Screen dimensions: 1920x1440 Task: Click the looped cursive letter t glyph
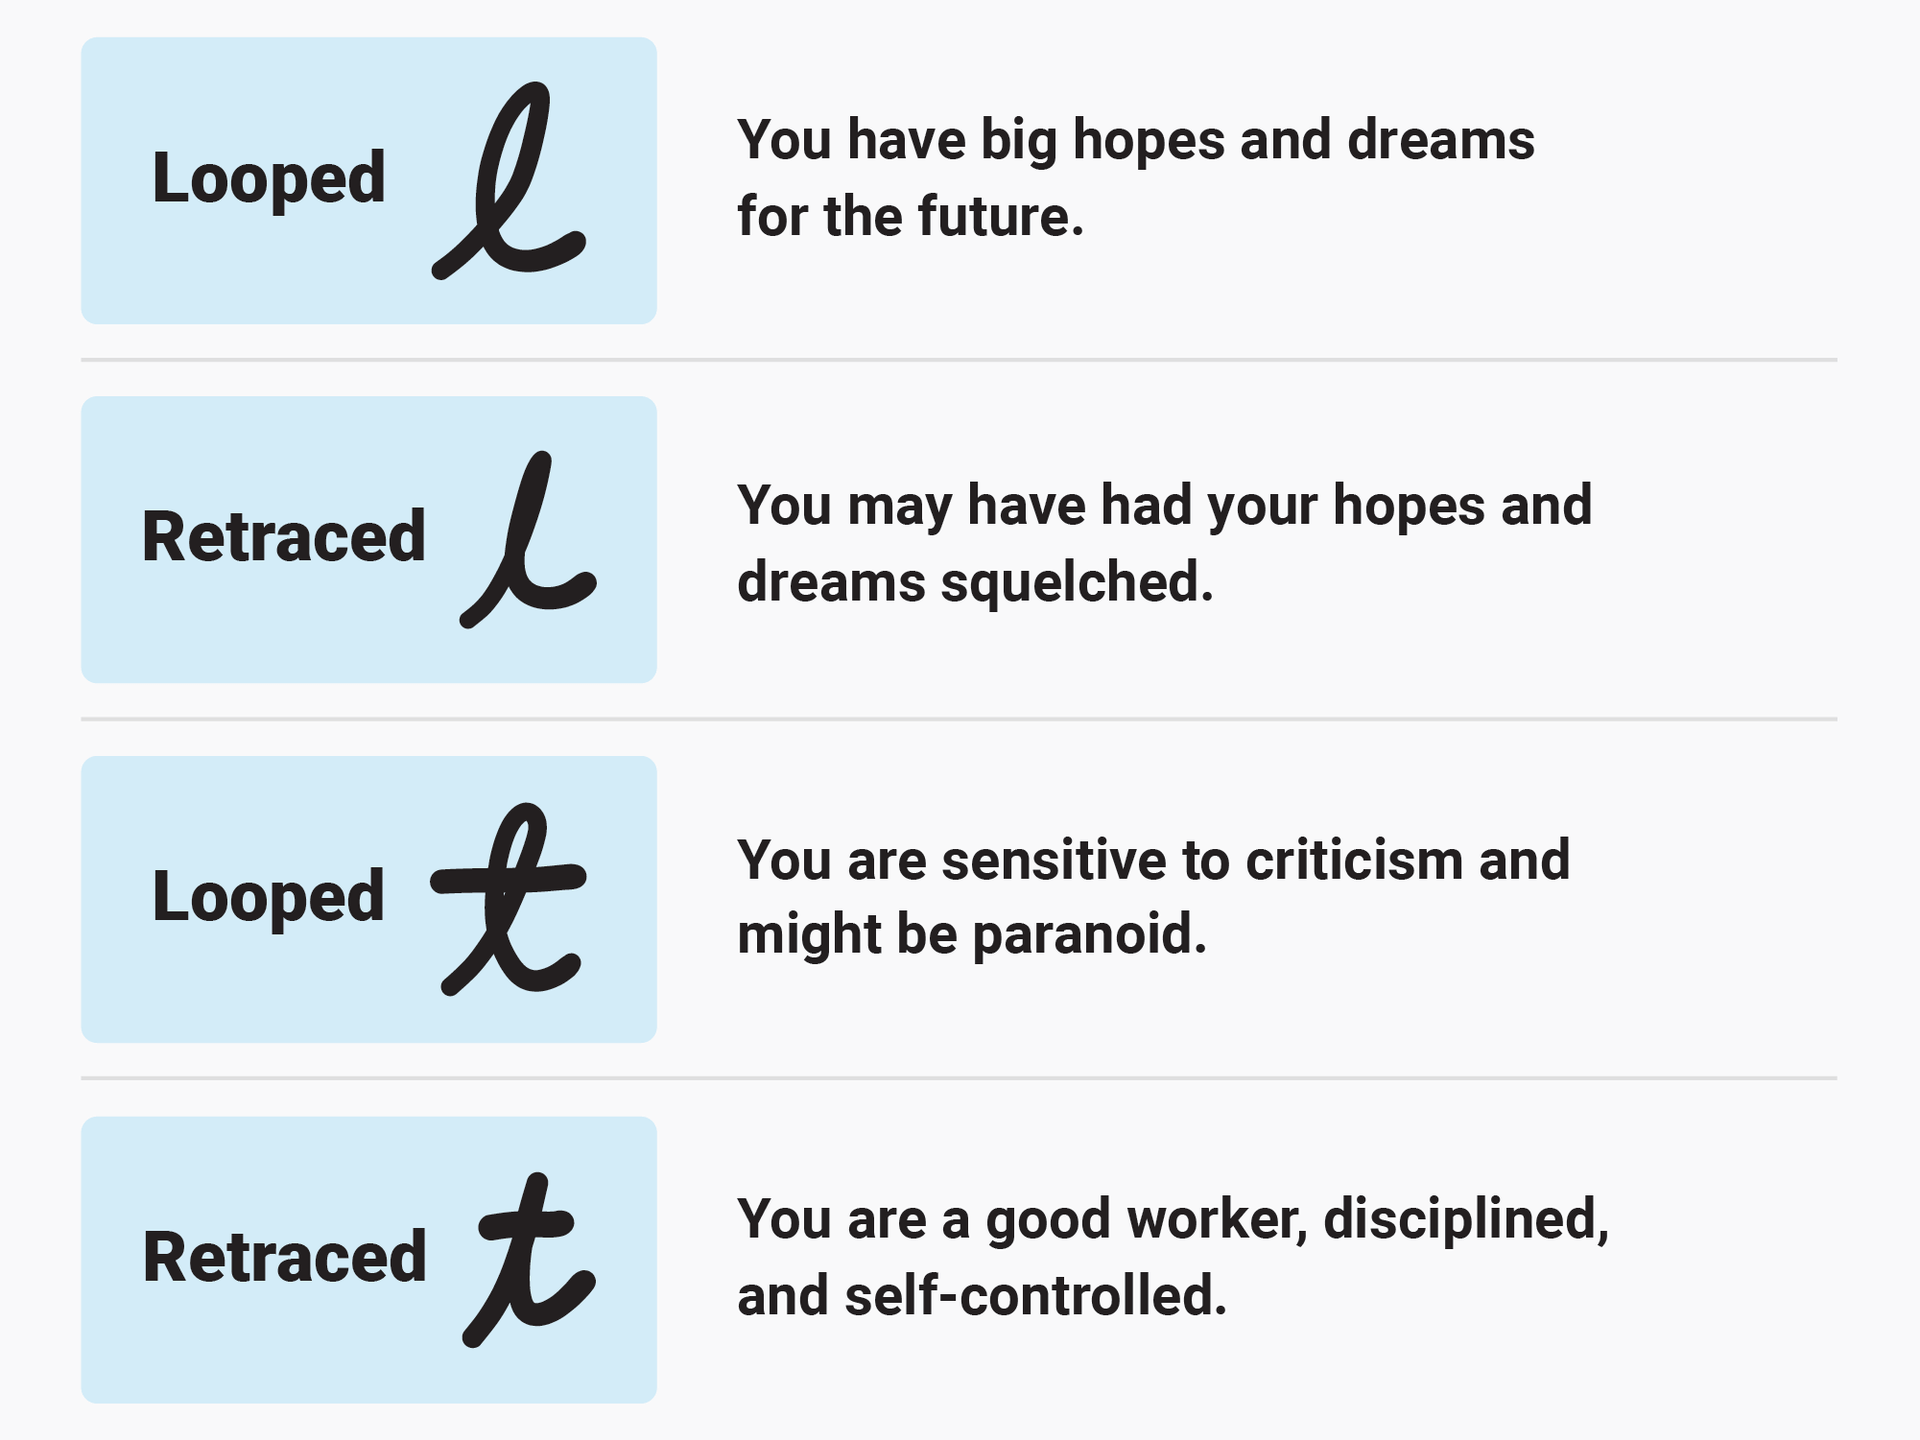(508, 898)
